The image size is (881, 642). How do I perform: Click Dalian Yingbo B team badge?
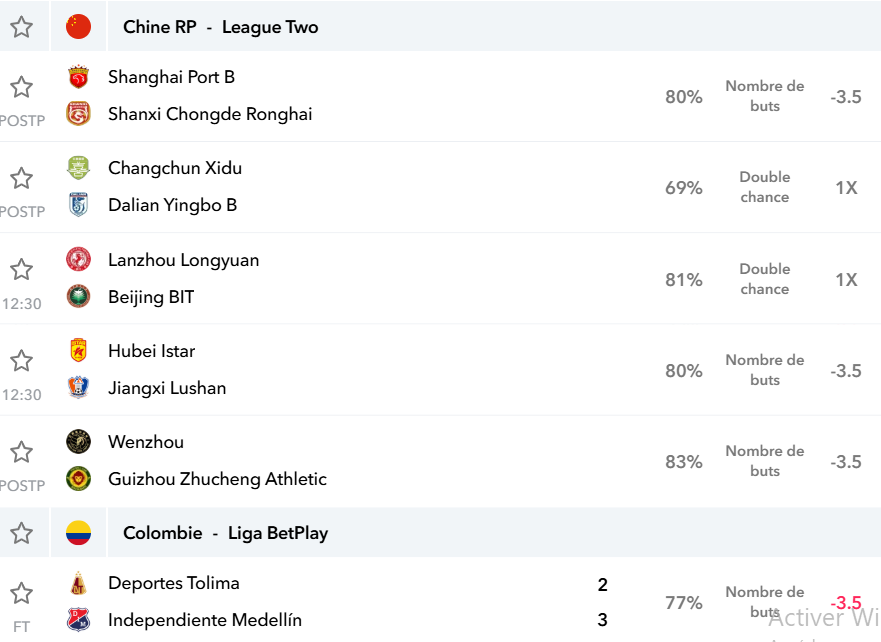click(78, 205)
